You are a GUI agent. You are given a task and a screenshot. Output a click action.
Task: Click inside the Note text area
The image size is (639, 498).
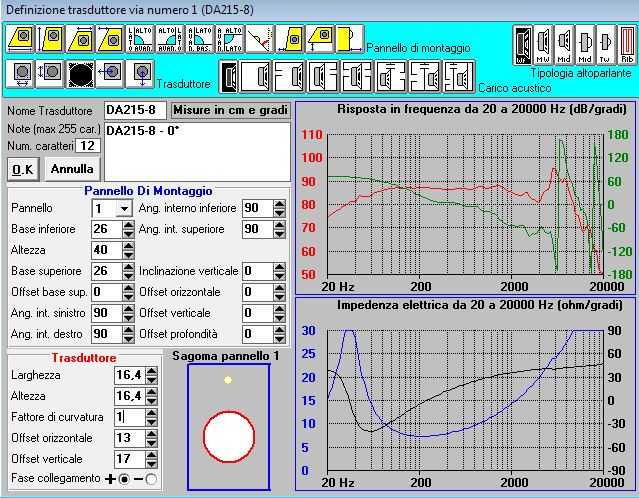[198, 152]
